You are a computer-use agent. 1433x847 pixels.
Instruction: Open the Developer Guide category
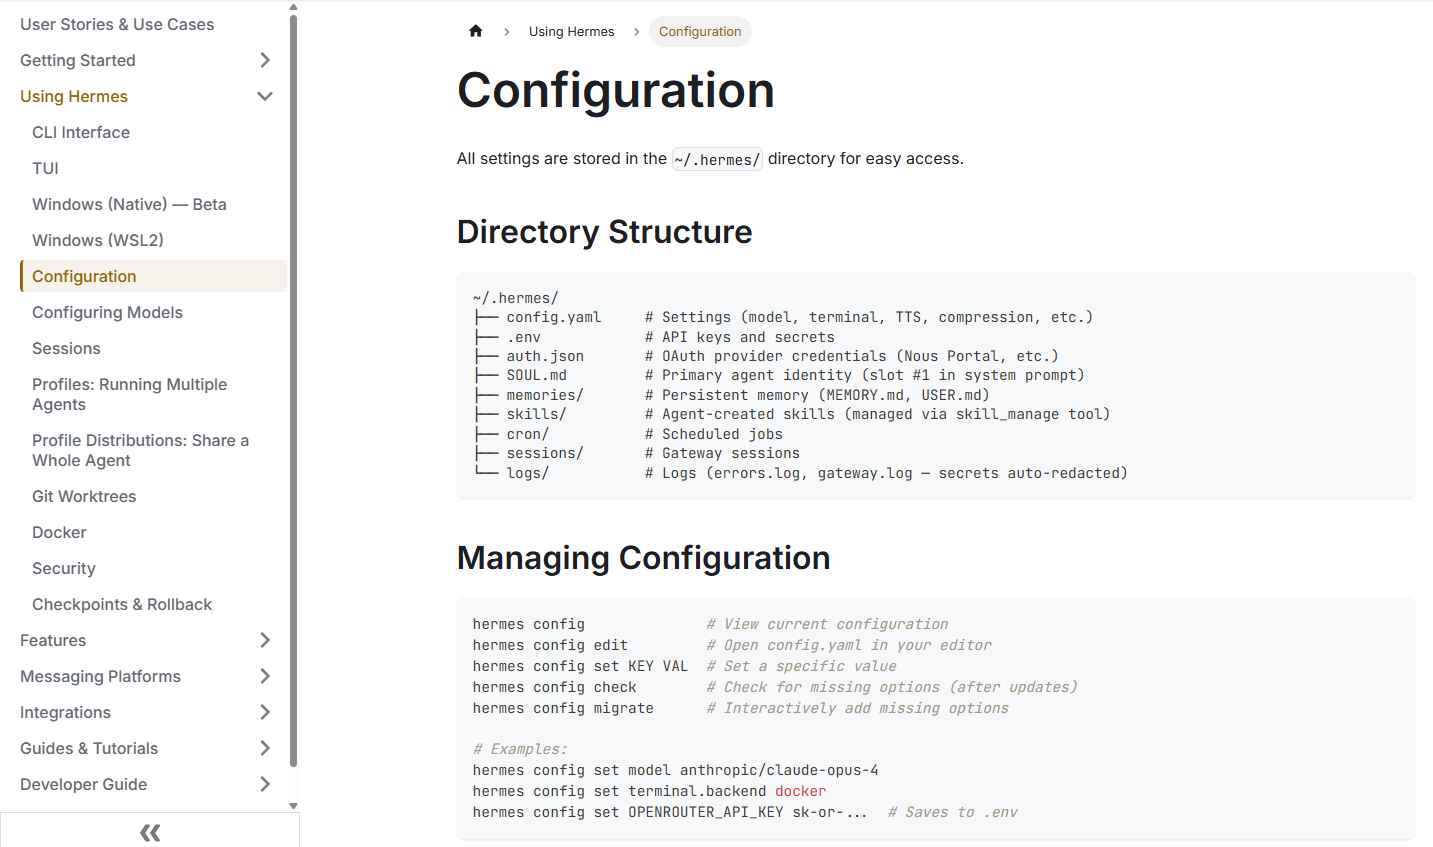coord(83,784)
